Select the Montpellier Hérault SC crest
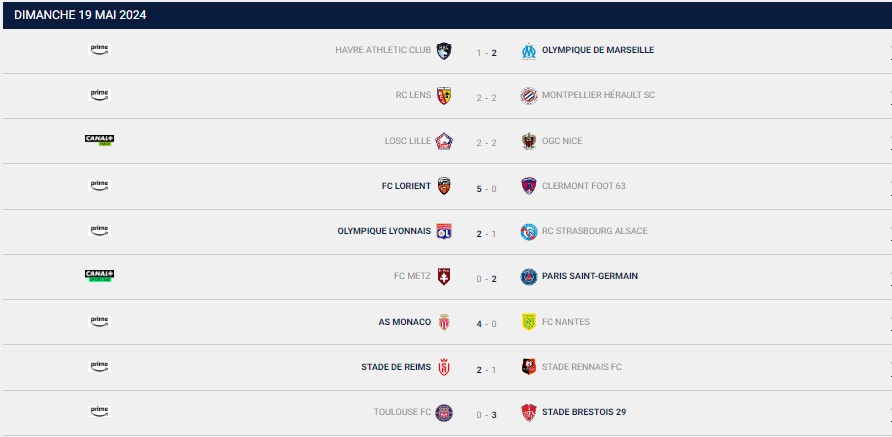Image resolution: width=892 pixels, height=437 pixels. [528, 96]
